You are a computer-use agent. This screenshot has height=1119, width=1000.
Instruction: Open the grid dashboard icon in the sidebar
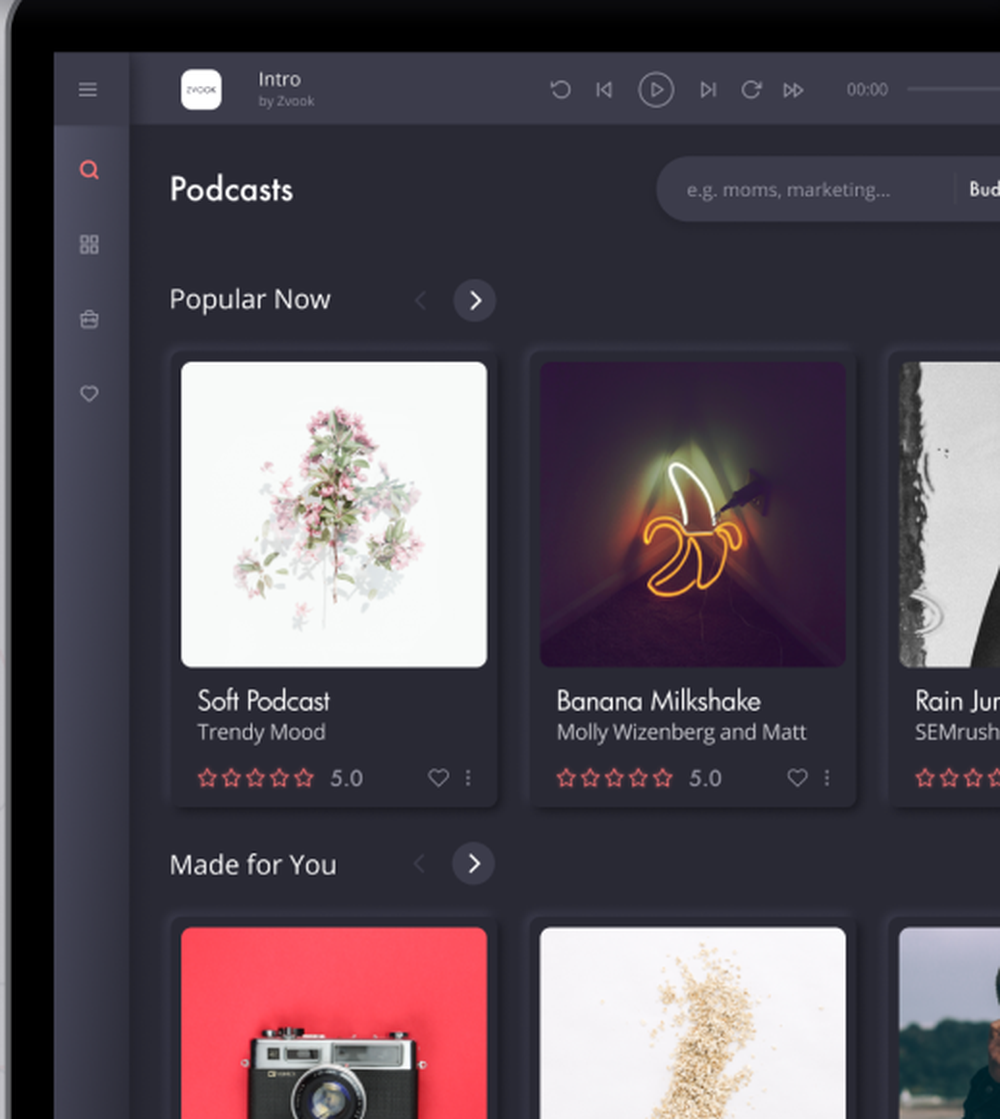(x=89, y=244)
